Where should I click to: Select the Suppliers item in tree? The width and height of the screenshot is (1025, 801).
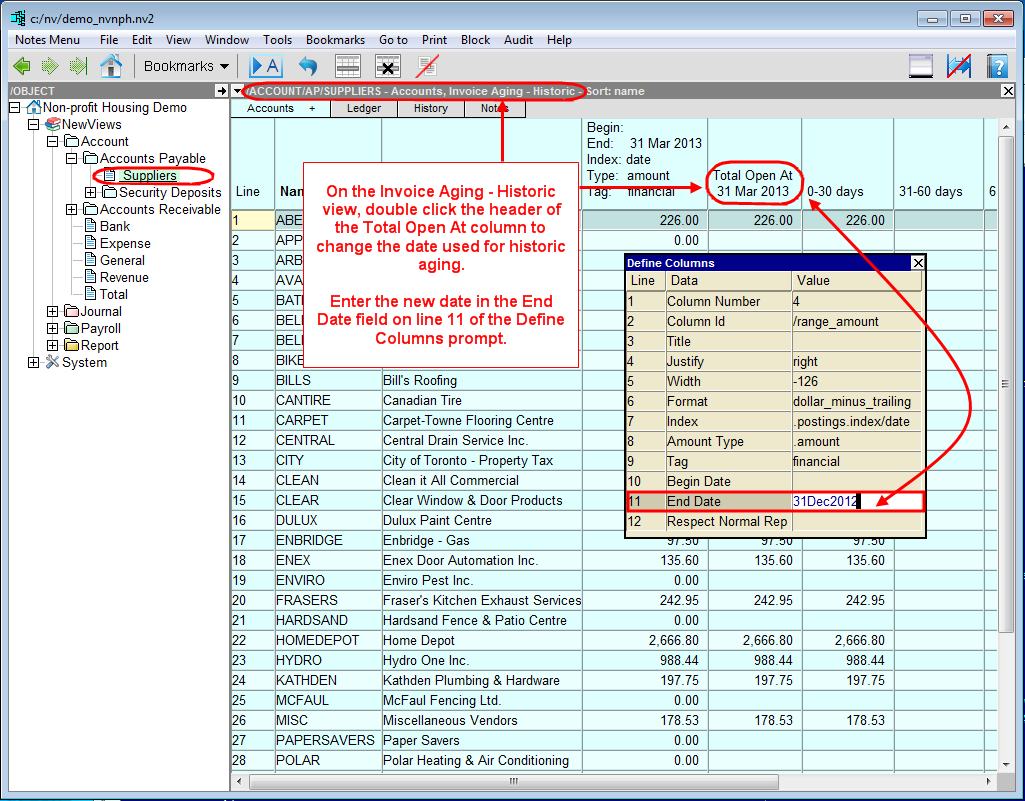click(150, 176)
